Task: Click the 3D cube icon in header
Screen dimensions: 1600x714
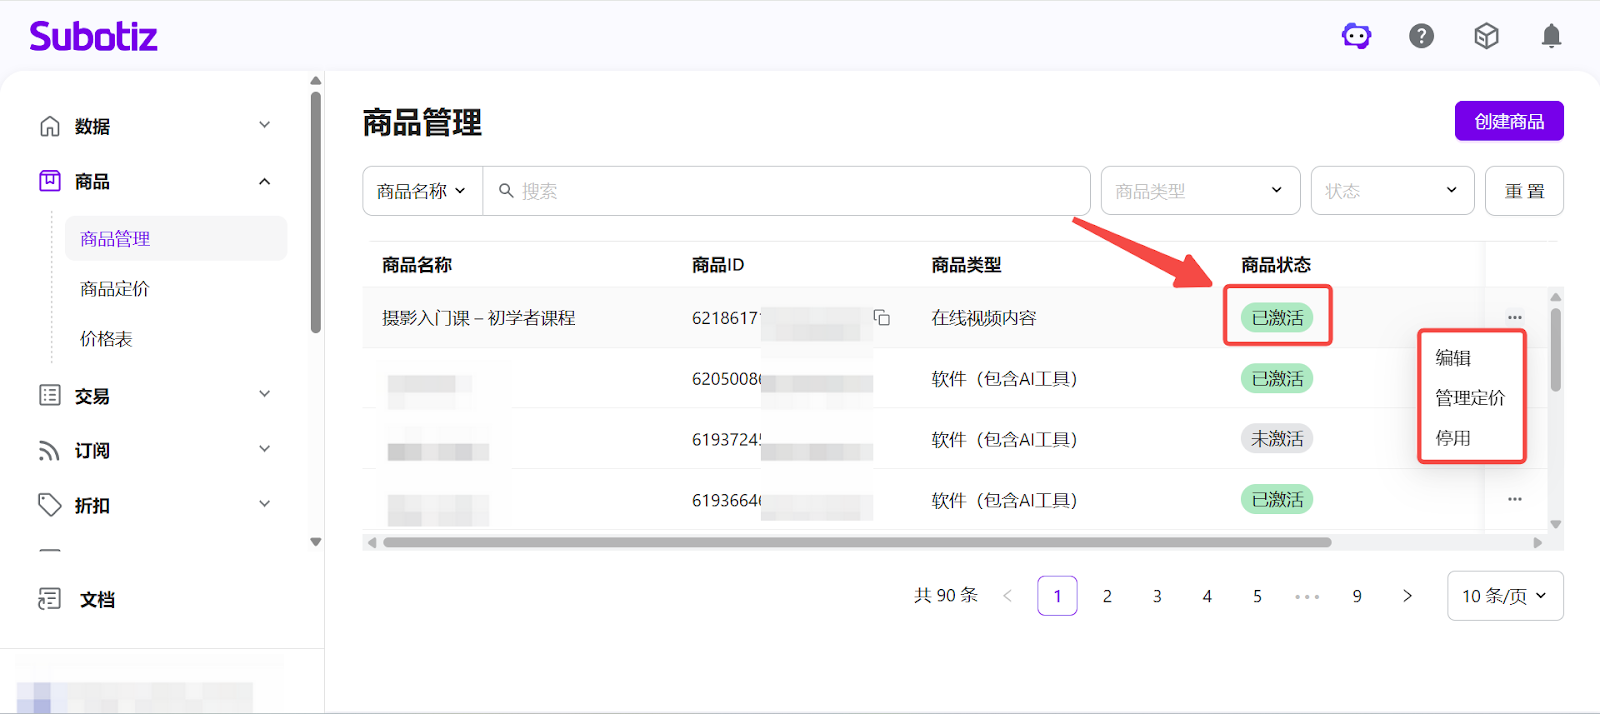Action: click(x=1486, y=37)
